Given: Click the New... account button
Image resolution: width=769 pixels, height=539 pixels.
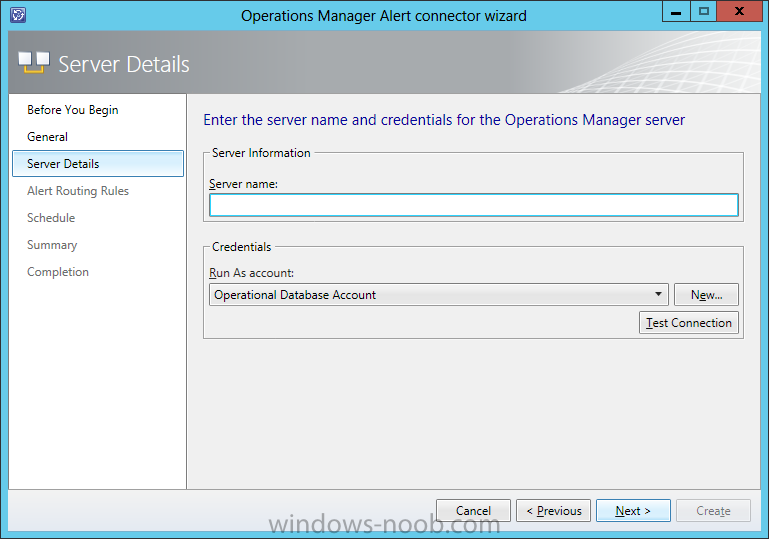Looking at the screenshot, I should click(706, 295).
